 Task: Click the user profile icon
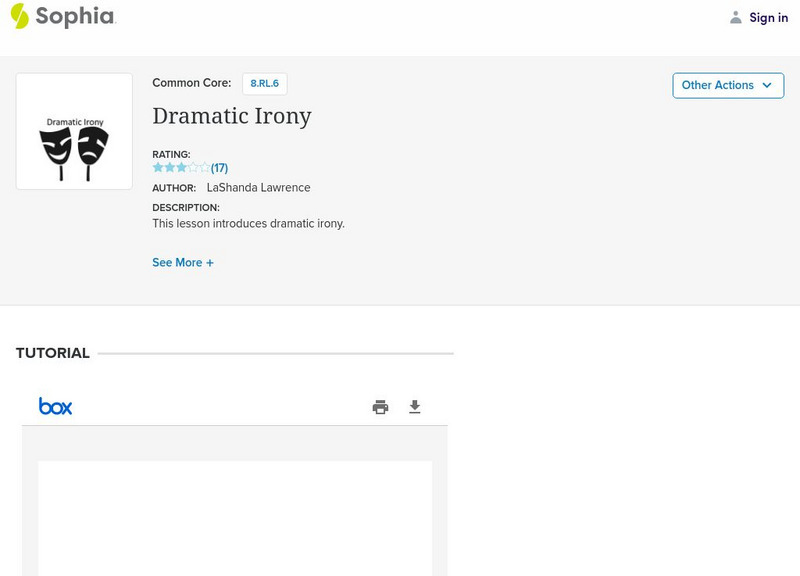click(736, 17)
